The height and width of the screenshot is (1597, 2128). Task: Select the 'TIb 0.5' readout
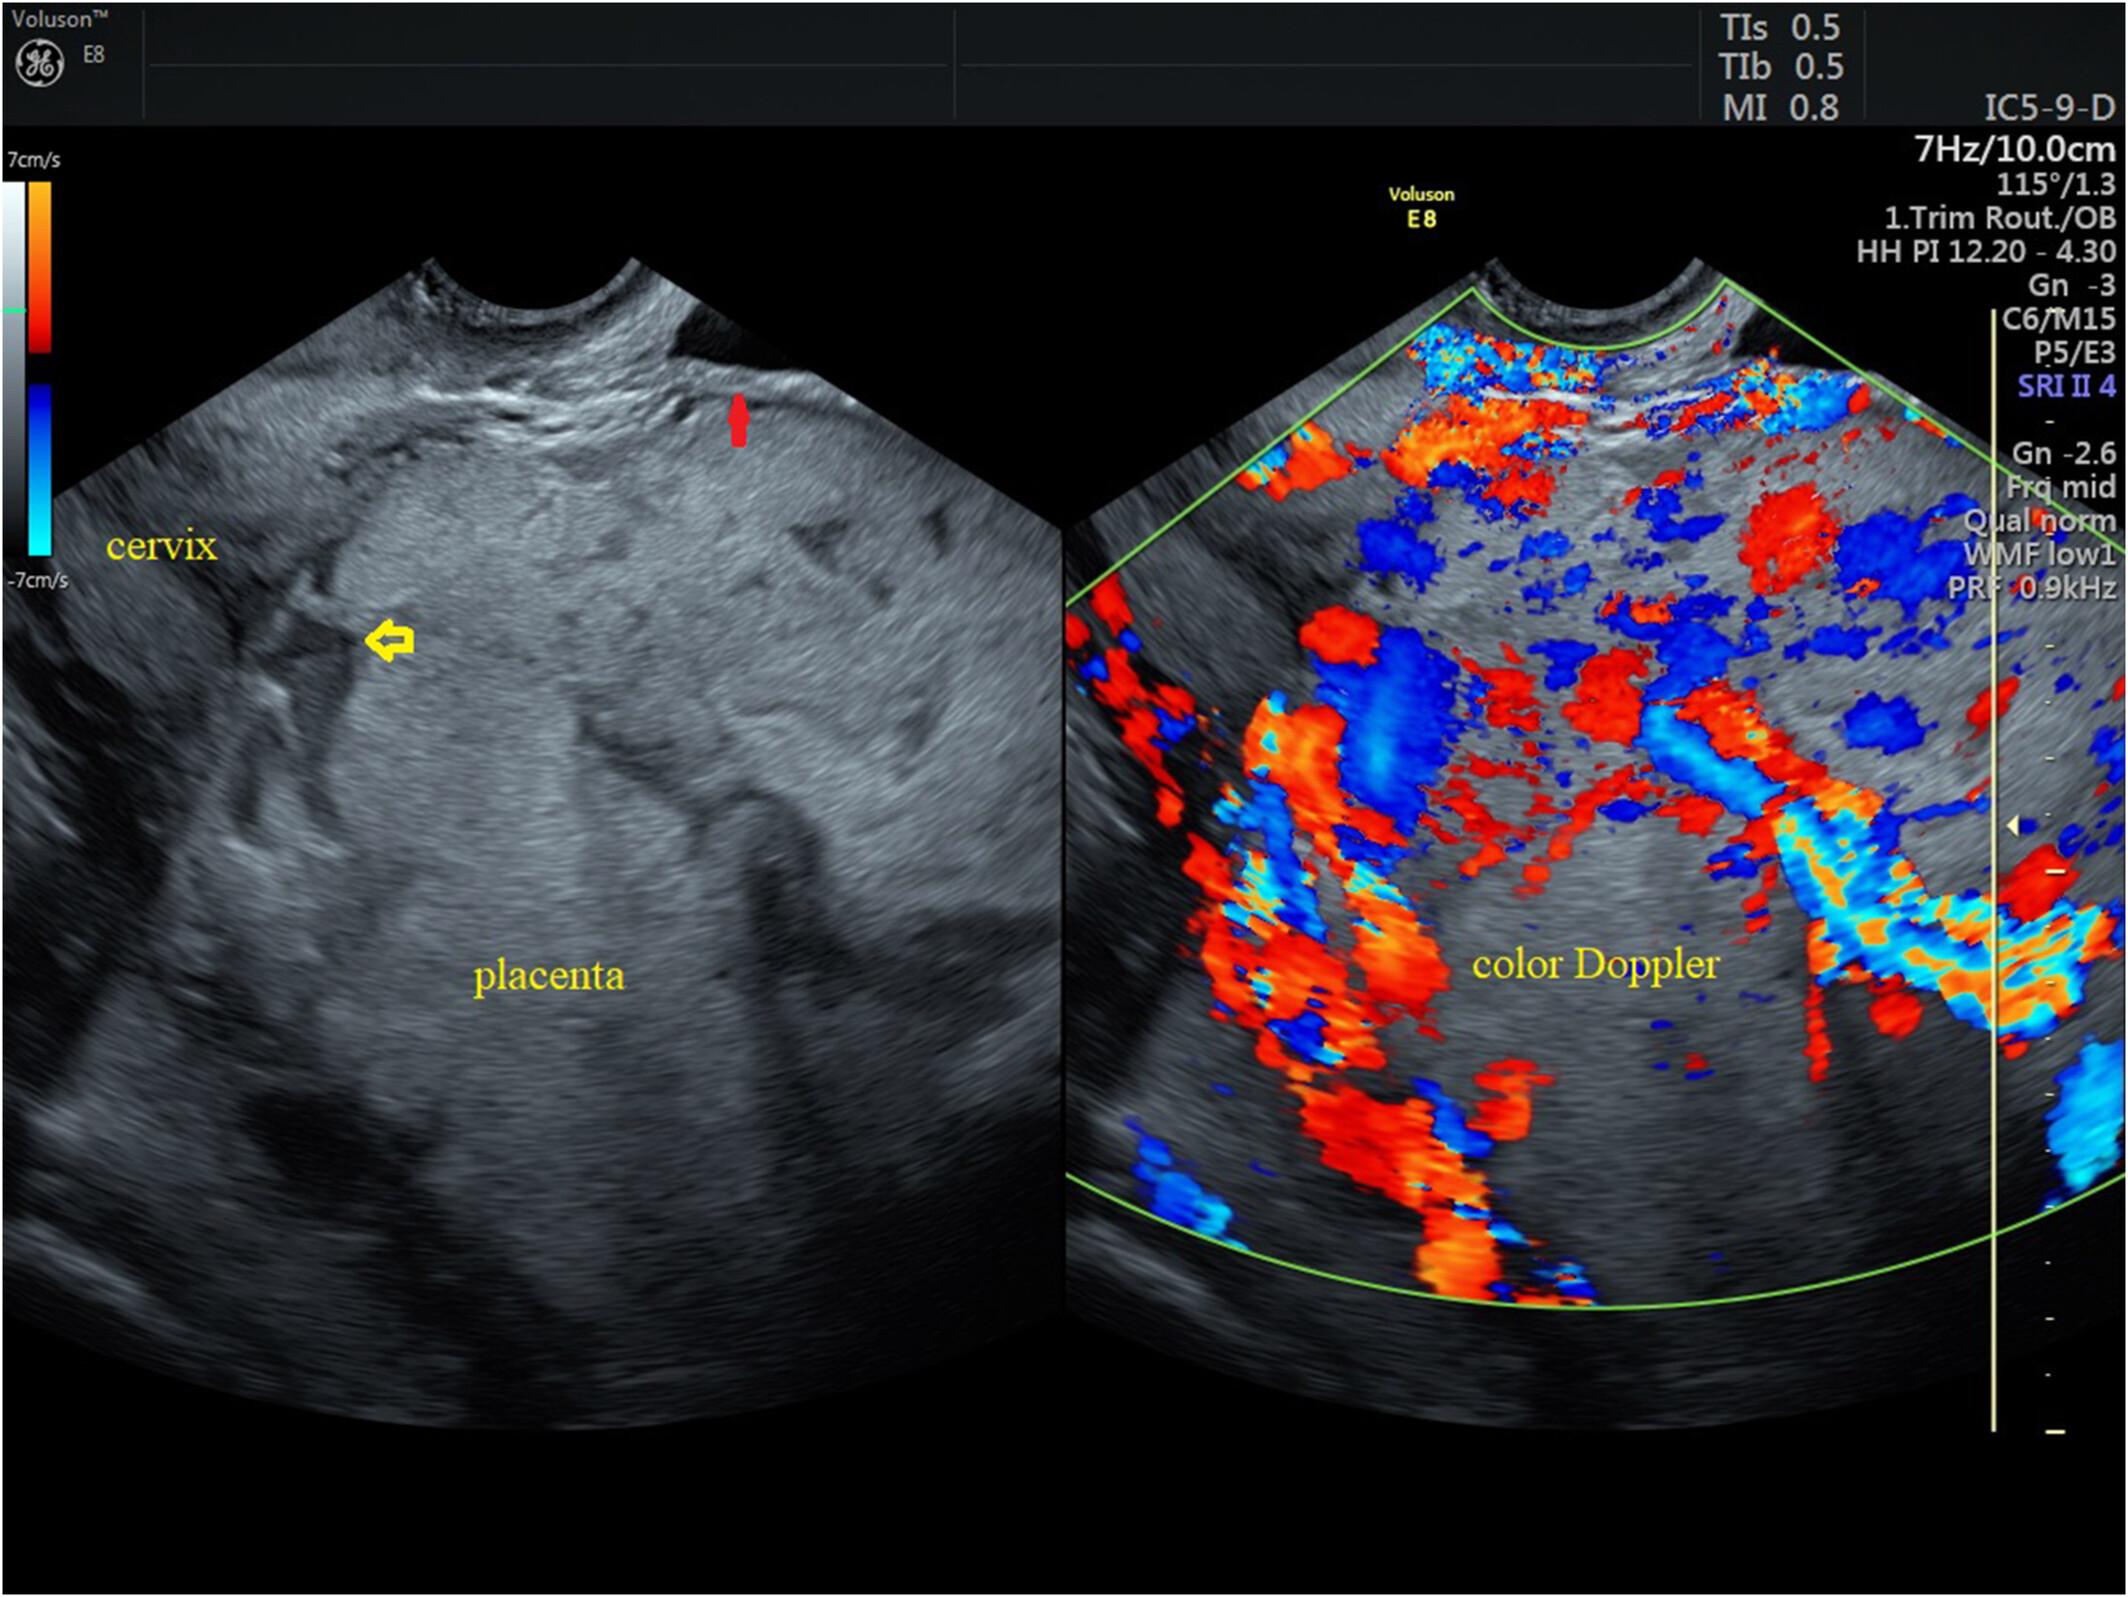[x=1781, y=67]
